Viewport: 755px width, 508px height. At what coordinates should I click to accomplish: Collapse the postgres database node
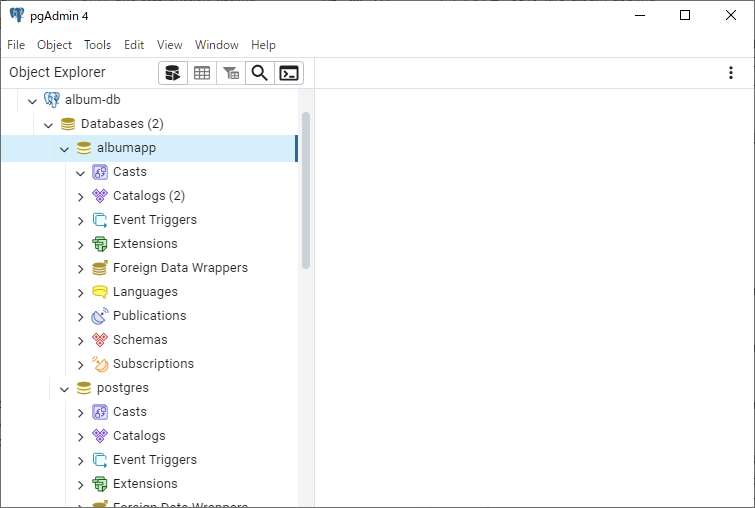64,389
